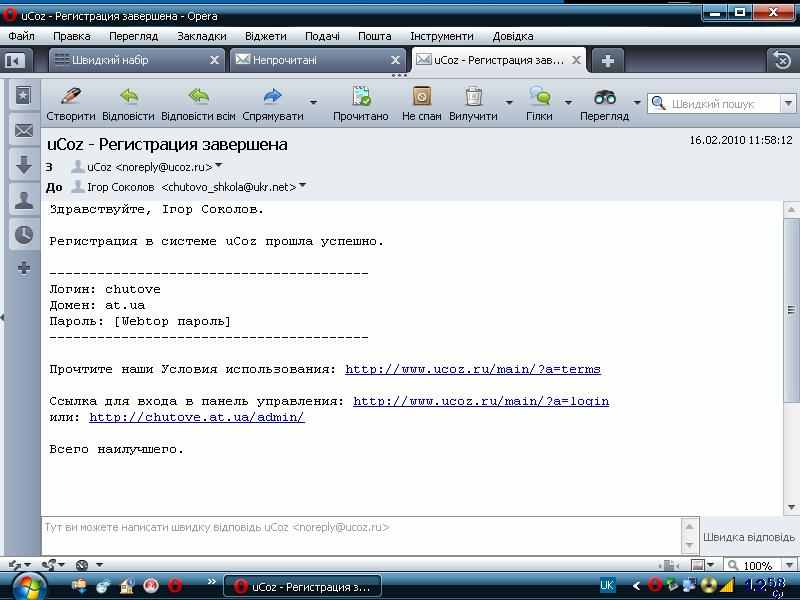Image resolution: width=800 pixels, height=600 pixels.
Task: Click in the quick reply text field
Action: coord(361,535)
